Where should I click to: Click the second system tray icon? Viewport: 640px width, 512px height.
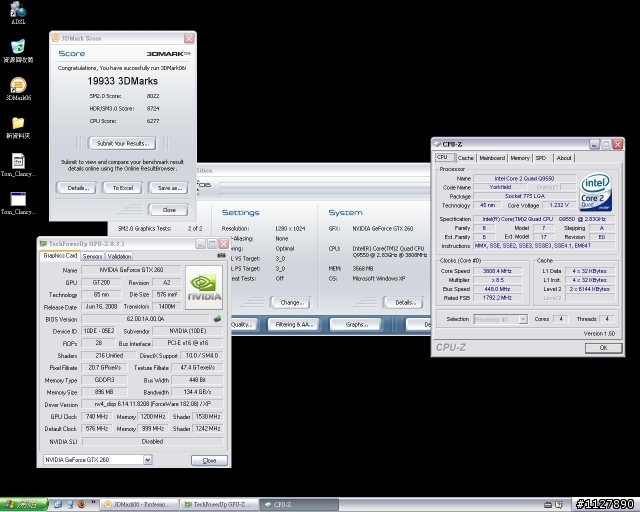coord(559,505)
